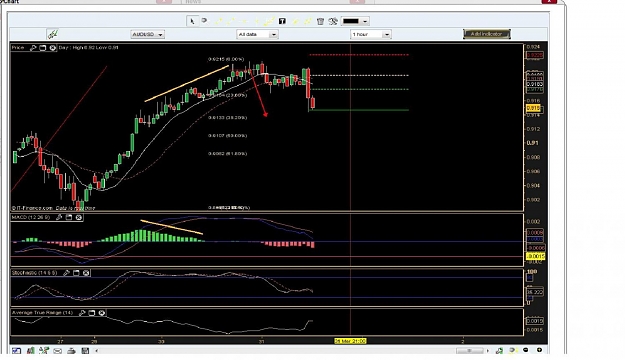Open the 1 hour timeframe dropdown

(x=371, y=35)
